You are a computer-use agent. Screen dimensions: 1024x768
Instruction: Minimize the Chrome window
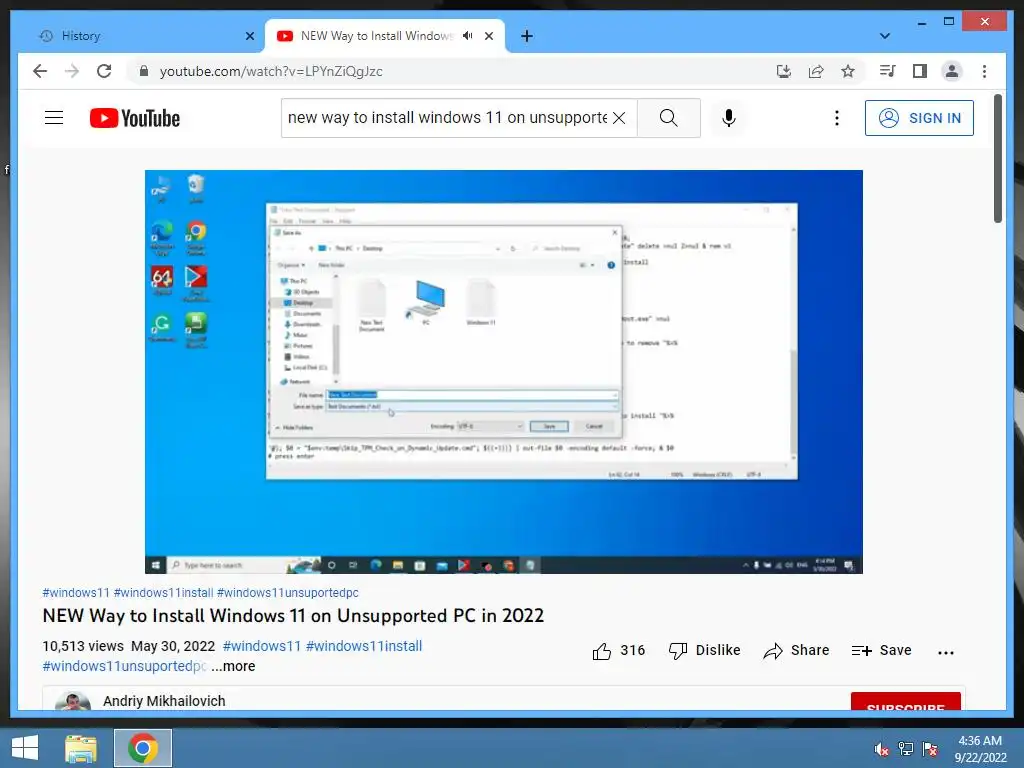tap(921, 22)
